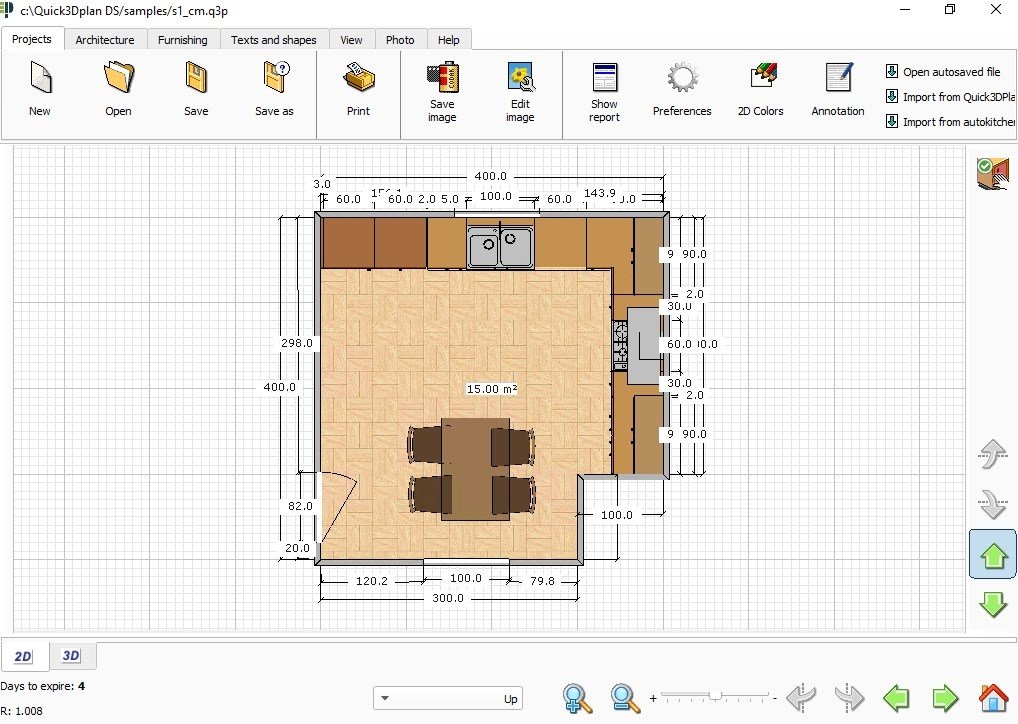
Task: Click the zoom in magnifier icon
Action: coord(577,698)
